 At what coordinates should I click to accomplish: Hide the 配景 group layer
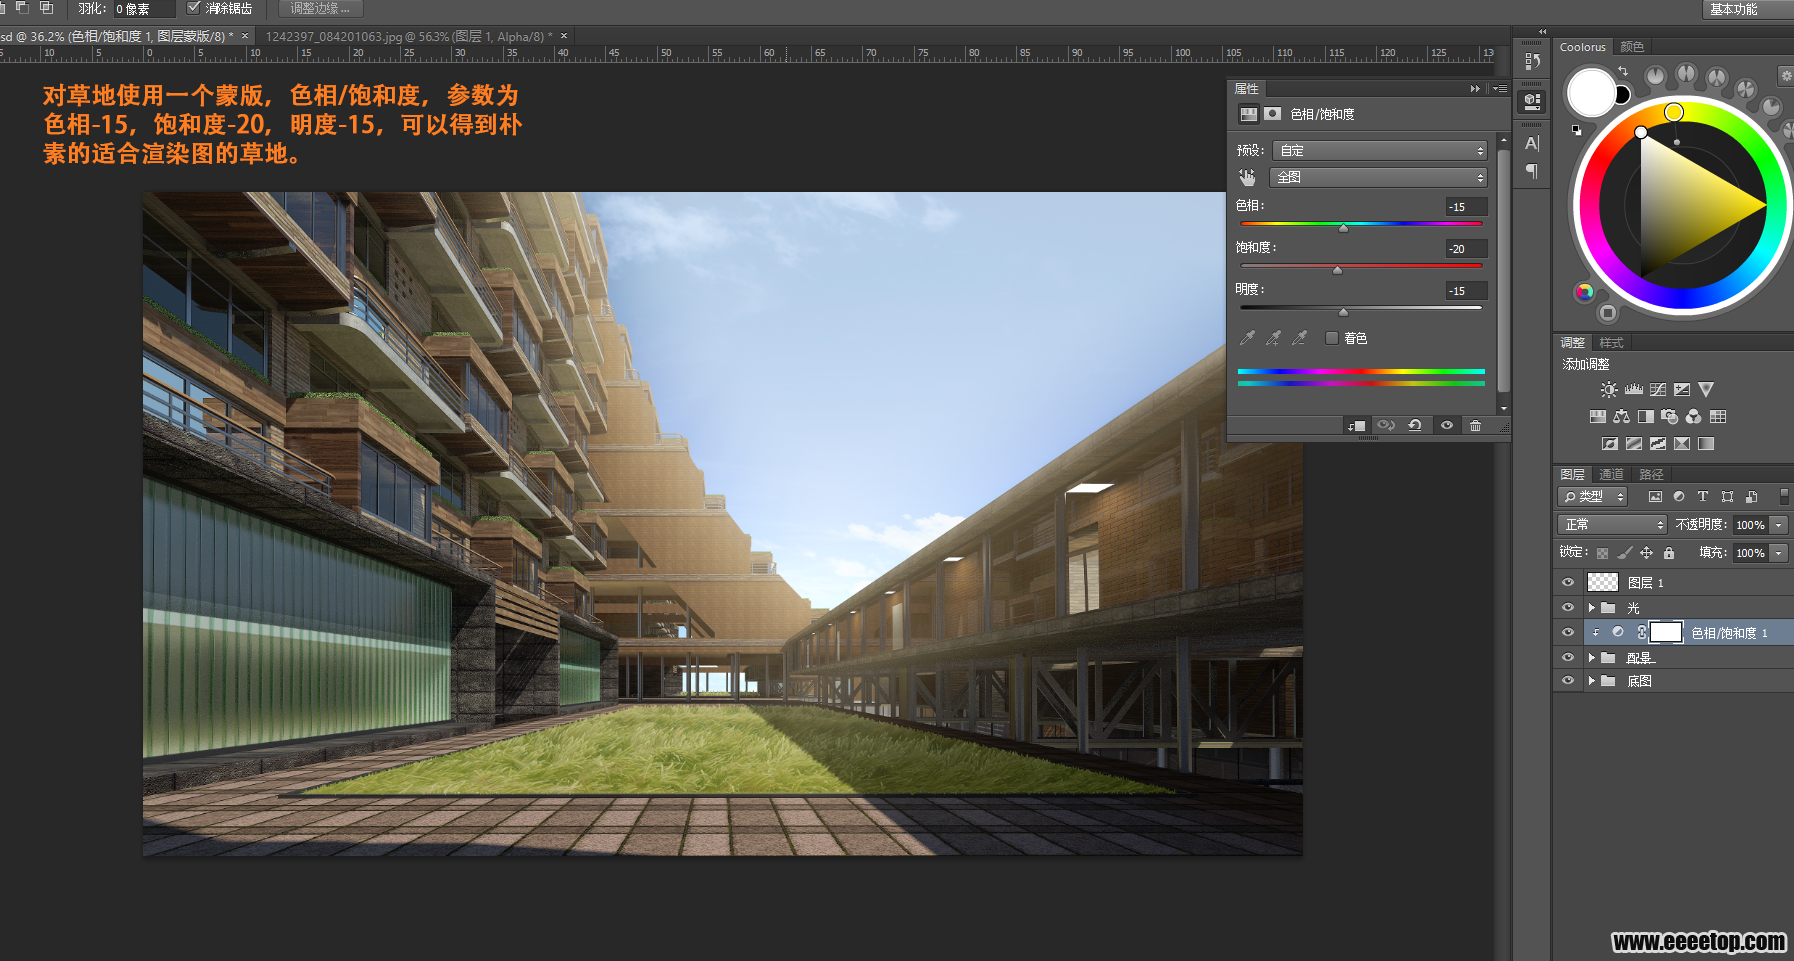tap(1568, 657)
